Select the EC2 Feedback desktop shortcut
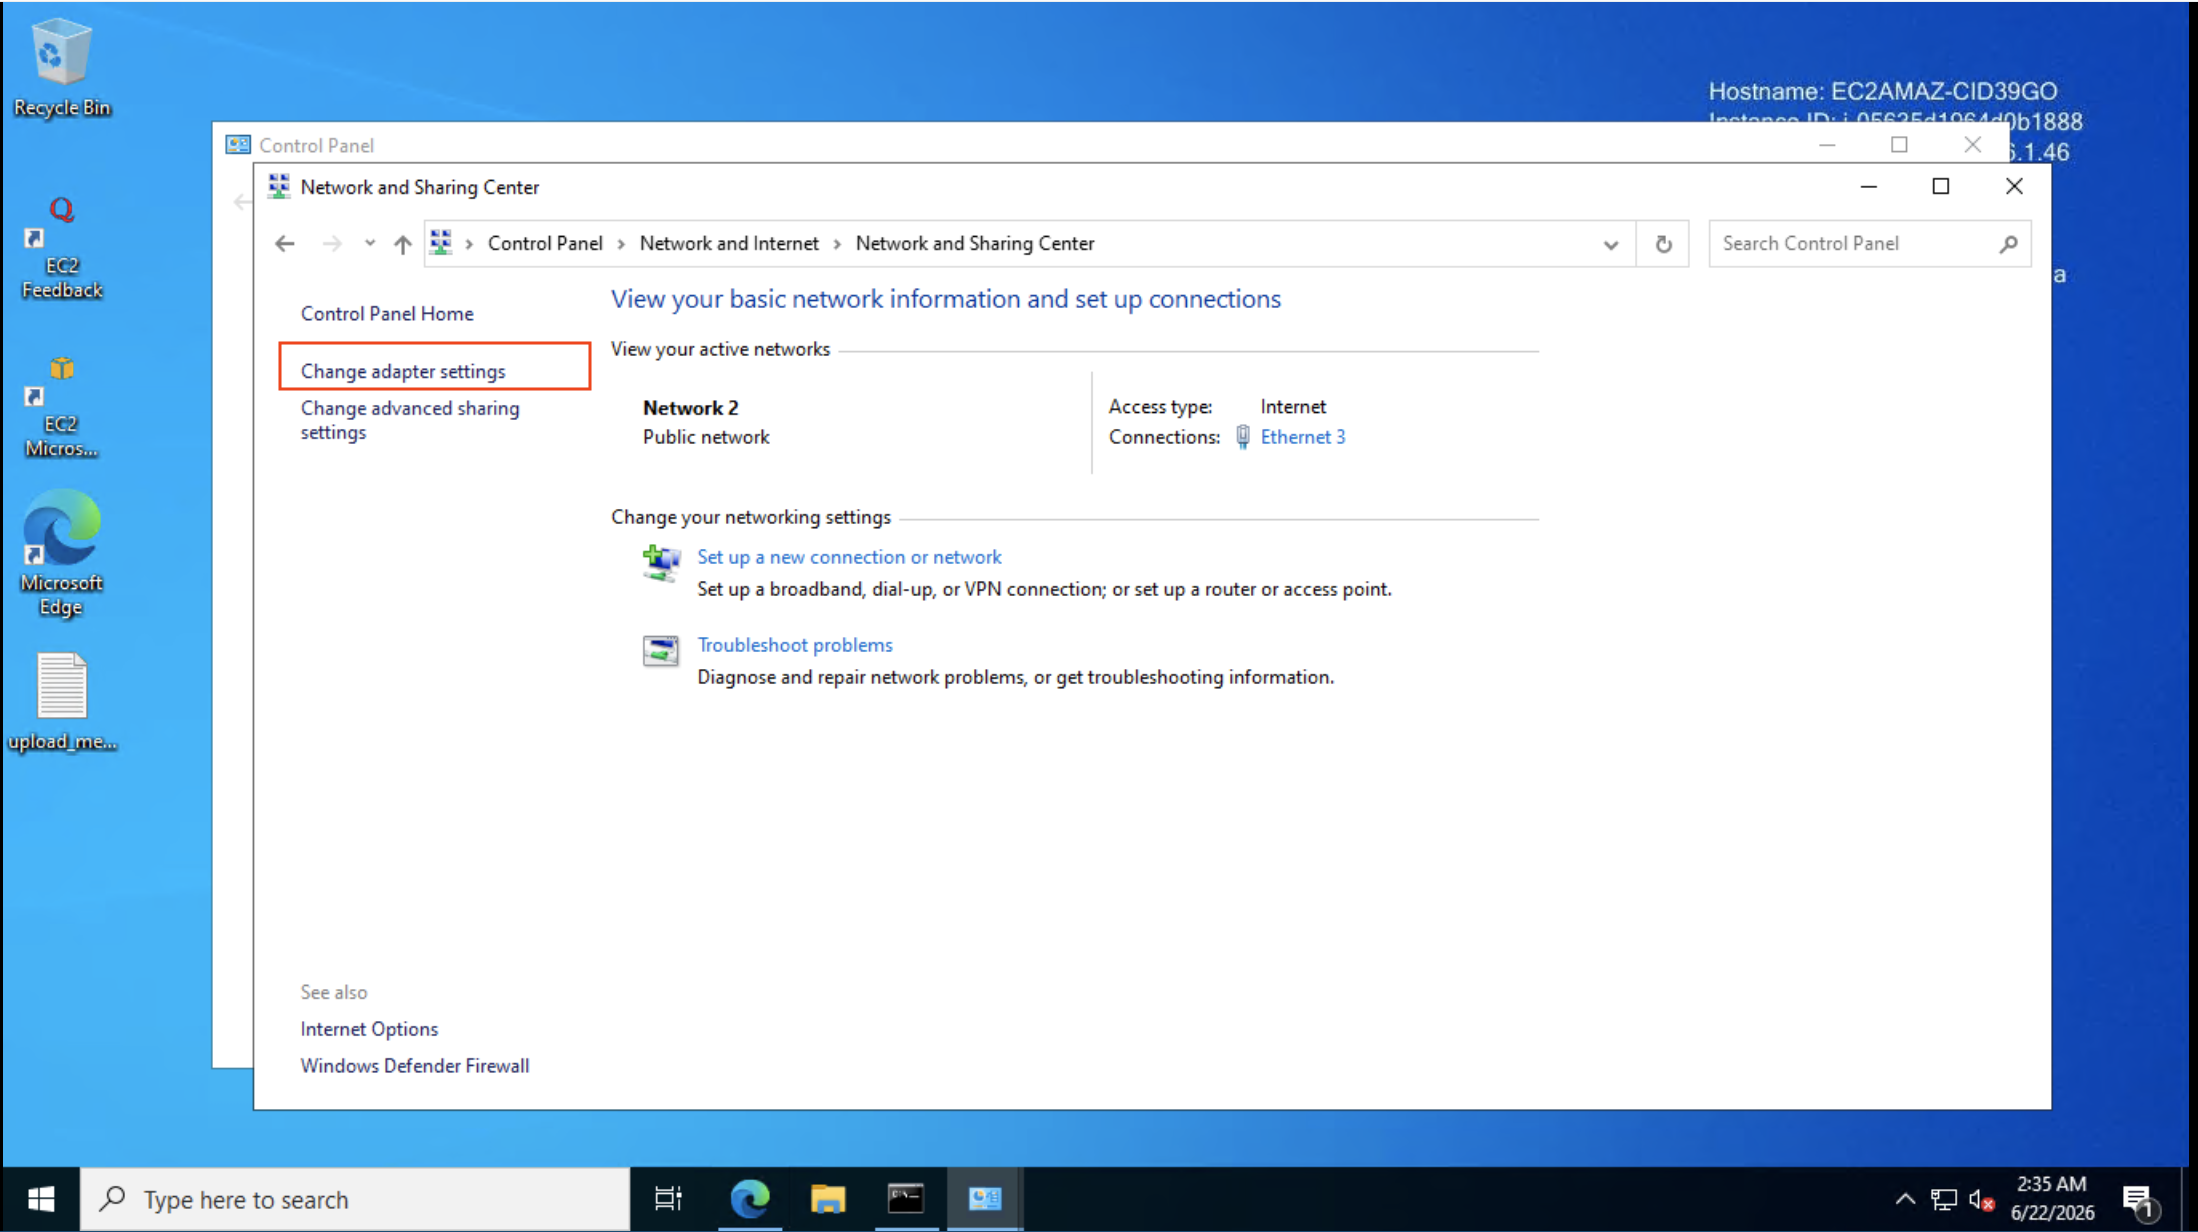The height and width of the screenshot is (1232, 2198). tap(62, 247)
